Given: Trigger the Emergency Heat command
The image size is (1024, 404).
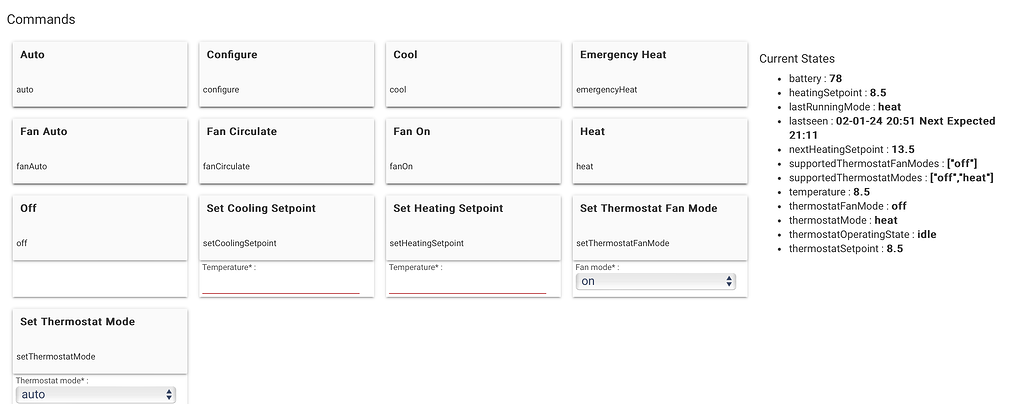Looking at the screenshot, I should (660, 72).
